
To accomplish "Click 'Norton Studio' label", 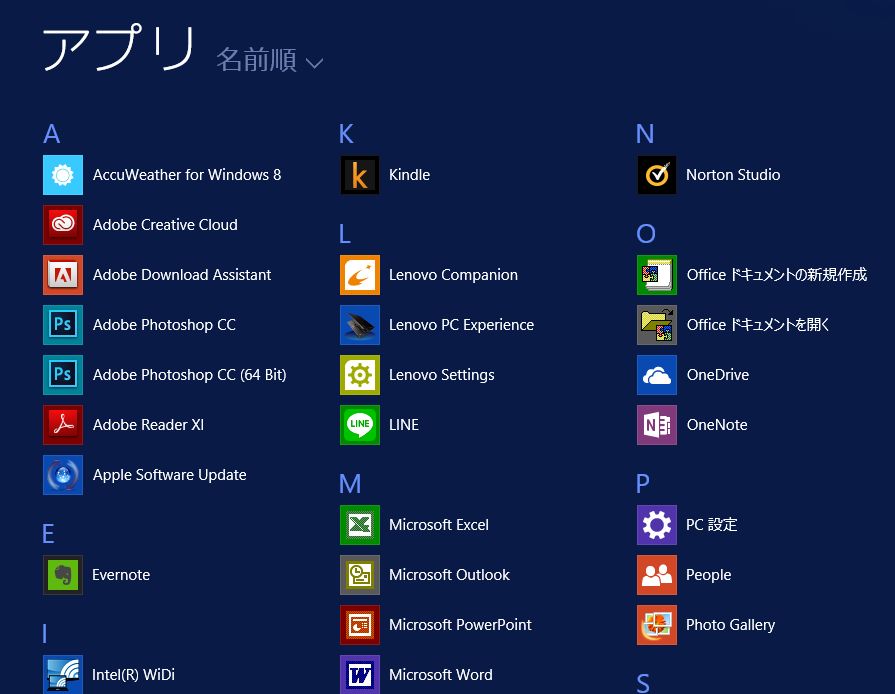I will (733, 175).
